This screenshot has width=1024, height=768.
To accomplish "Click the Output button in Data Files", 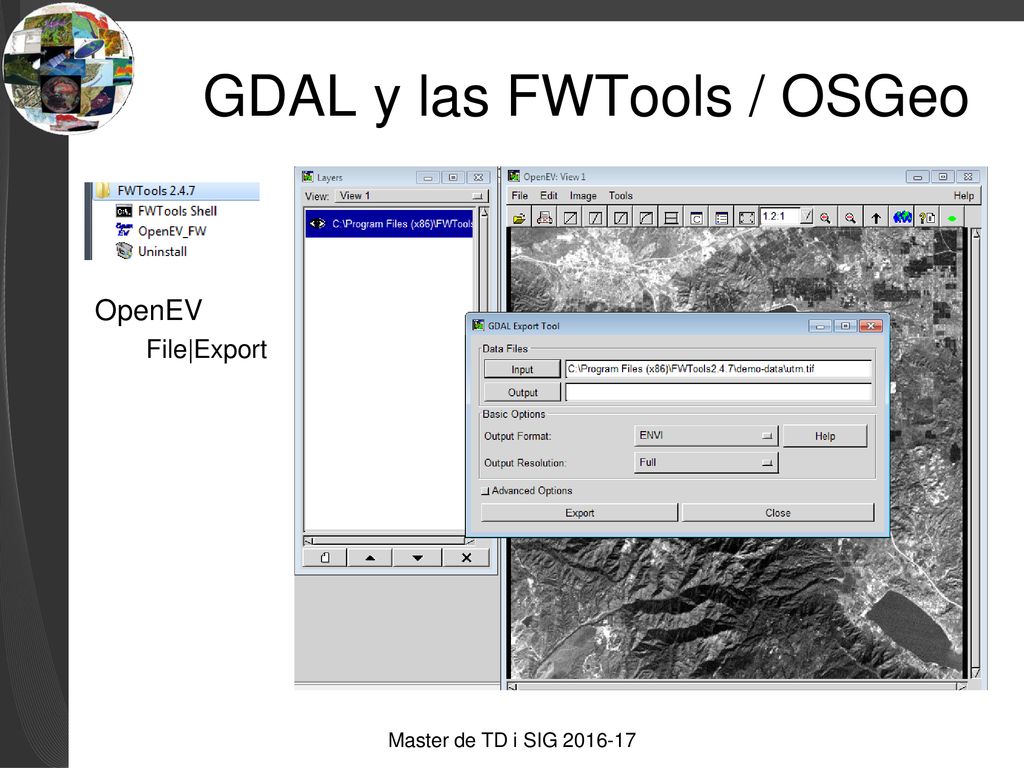I will 522,392.
